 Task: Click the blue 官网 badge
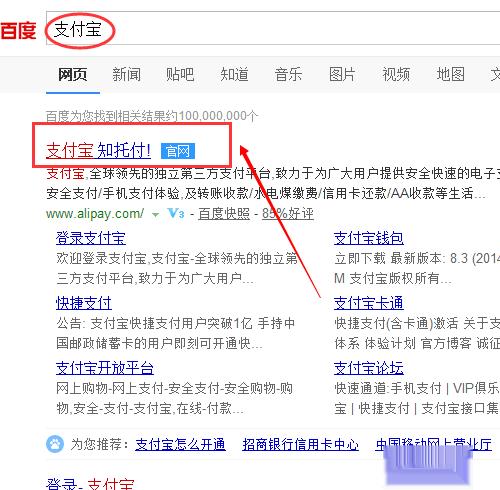tap(178, 152)
